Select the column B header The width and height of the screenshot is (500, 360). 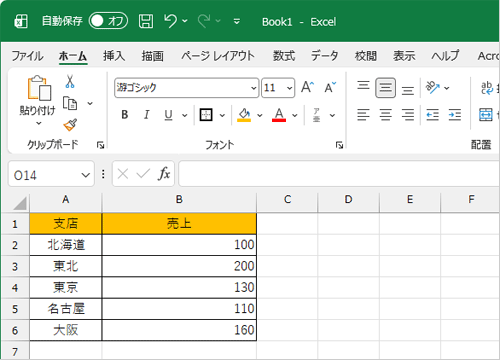pos(179,200)
